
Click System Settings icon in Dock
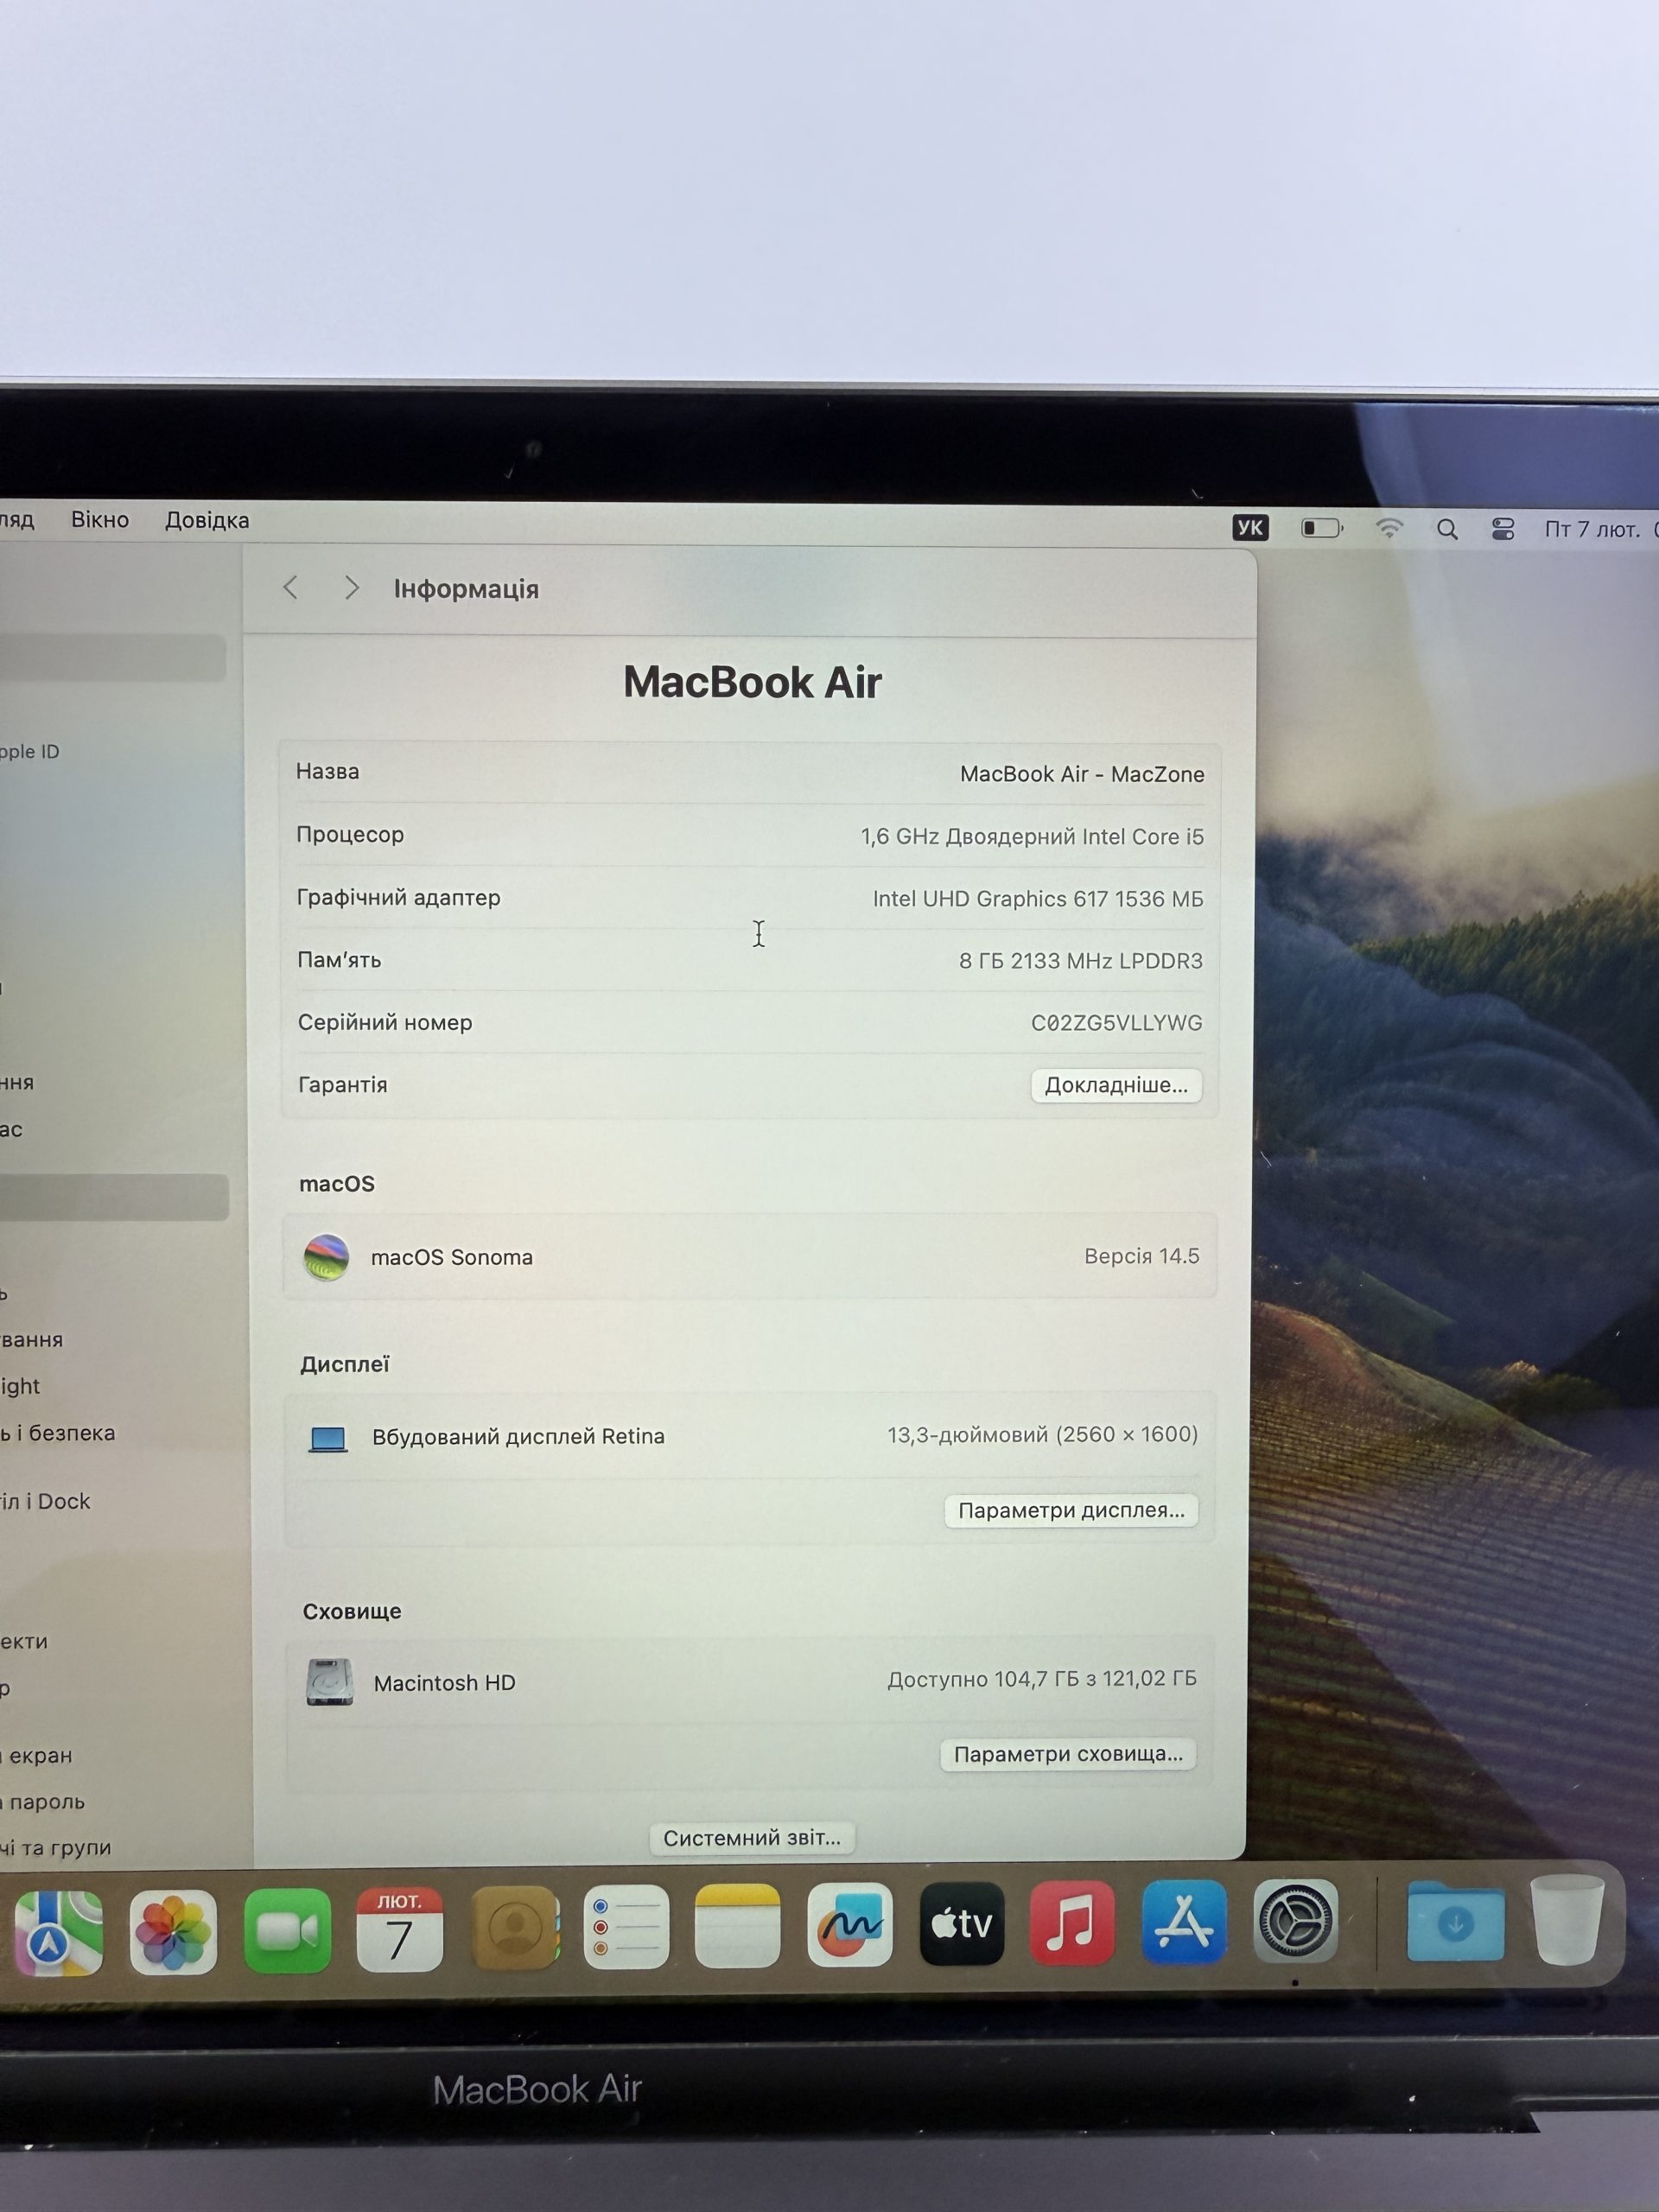click(1296, 1921)
